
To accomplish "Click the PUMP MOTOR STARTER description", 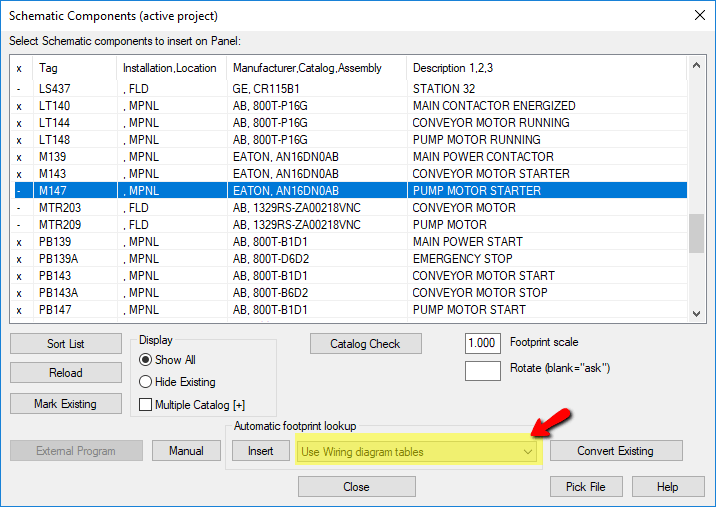I will [x=477, y=190].
